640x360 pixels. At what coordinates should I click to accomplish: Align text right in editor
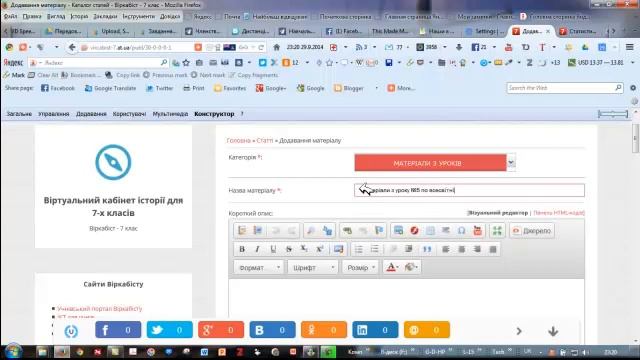[x=477, y=249]
